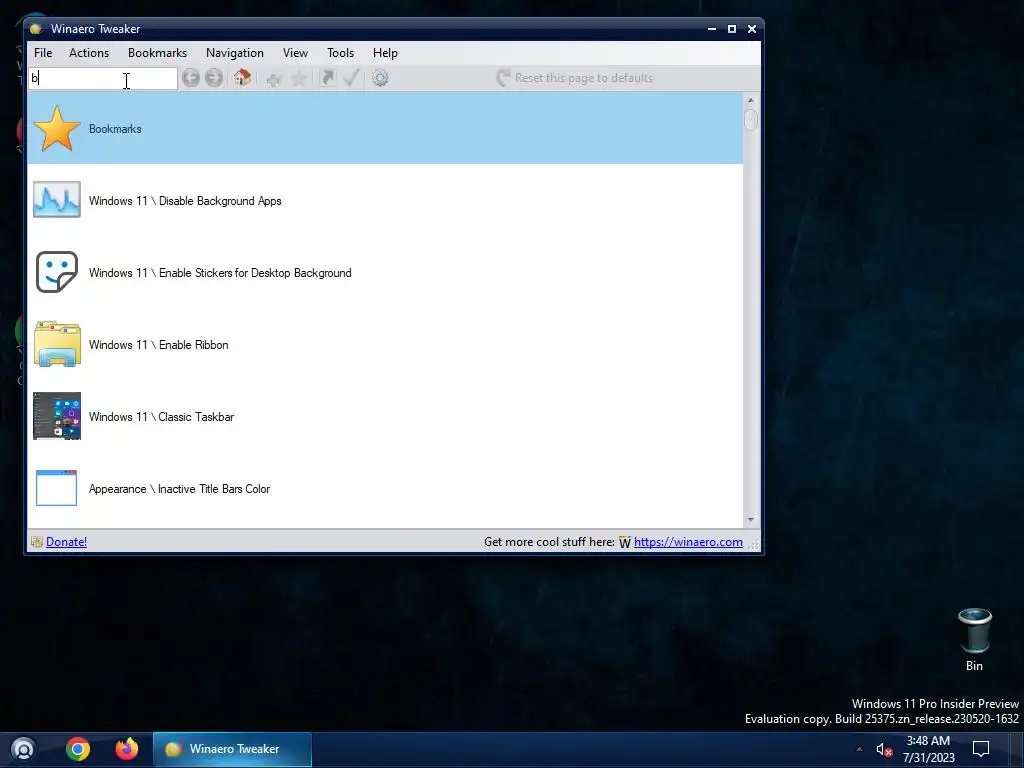The width and height of the screenshot is (1024, 768).
Task: Open the File menu
Action: click(43, 53)
